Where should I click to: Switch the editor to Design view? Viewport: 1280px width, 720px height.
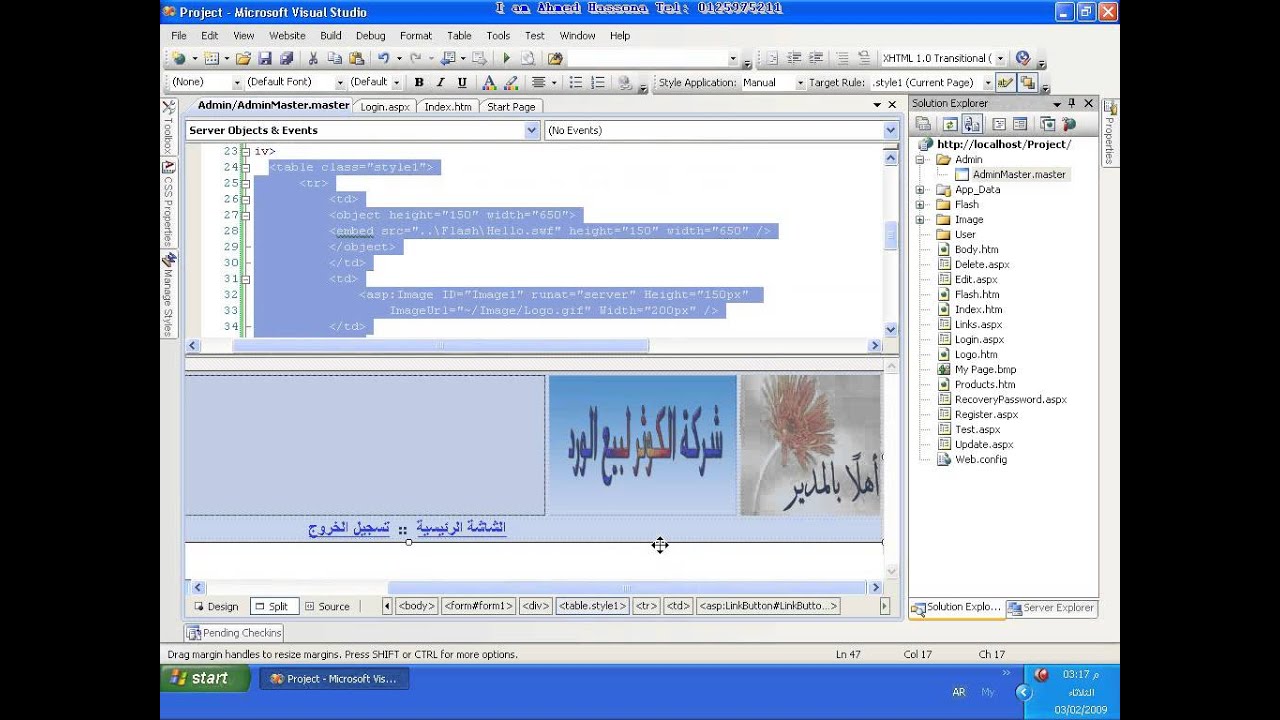pos(216,606)
